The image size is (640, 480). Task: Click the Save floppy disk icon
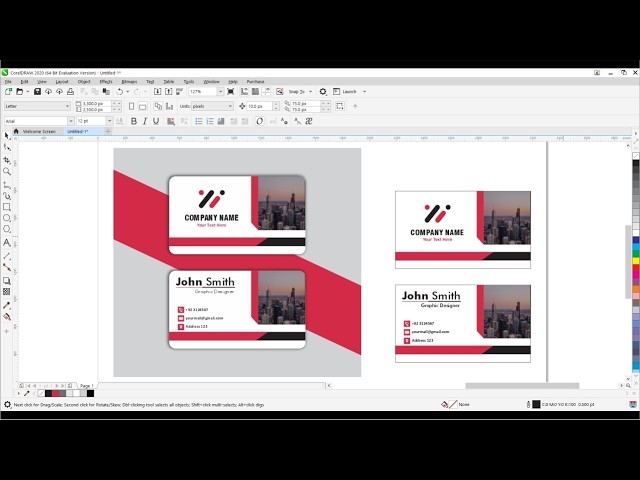(37, 91)
